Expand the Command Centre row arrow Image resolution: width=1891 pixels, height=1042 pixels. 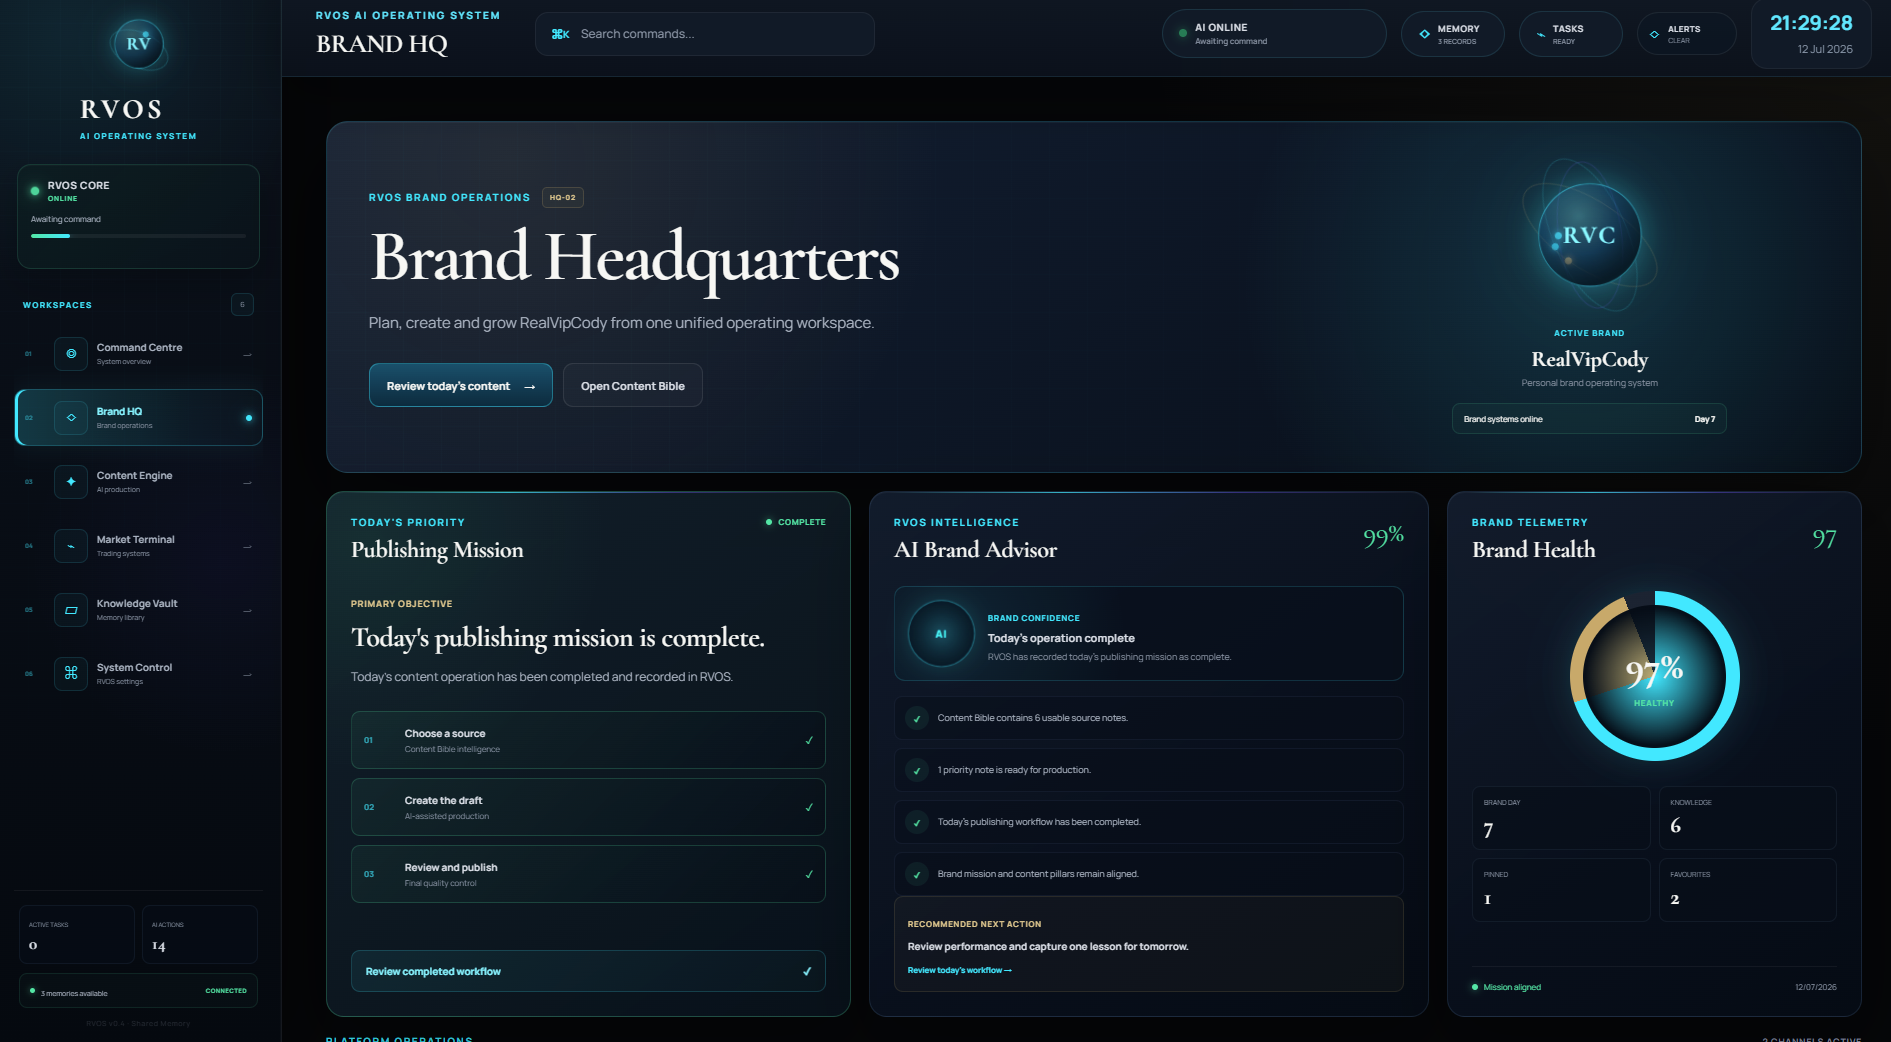click(x=247, y=355)
